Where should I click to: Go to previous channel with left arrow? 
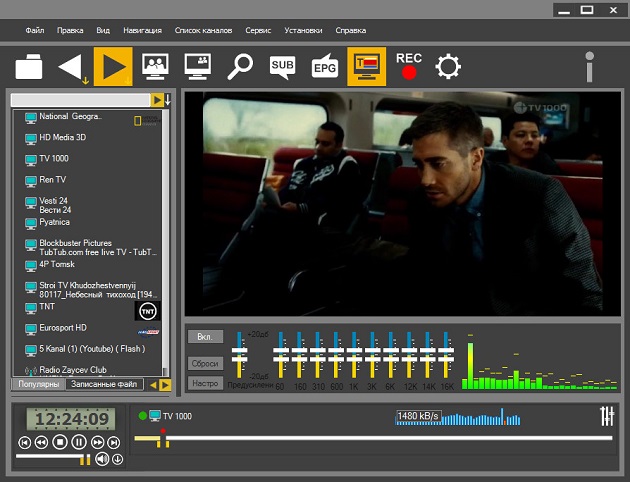pos(72,67)
